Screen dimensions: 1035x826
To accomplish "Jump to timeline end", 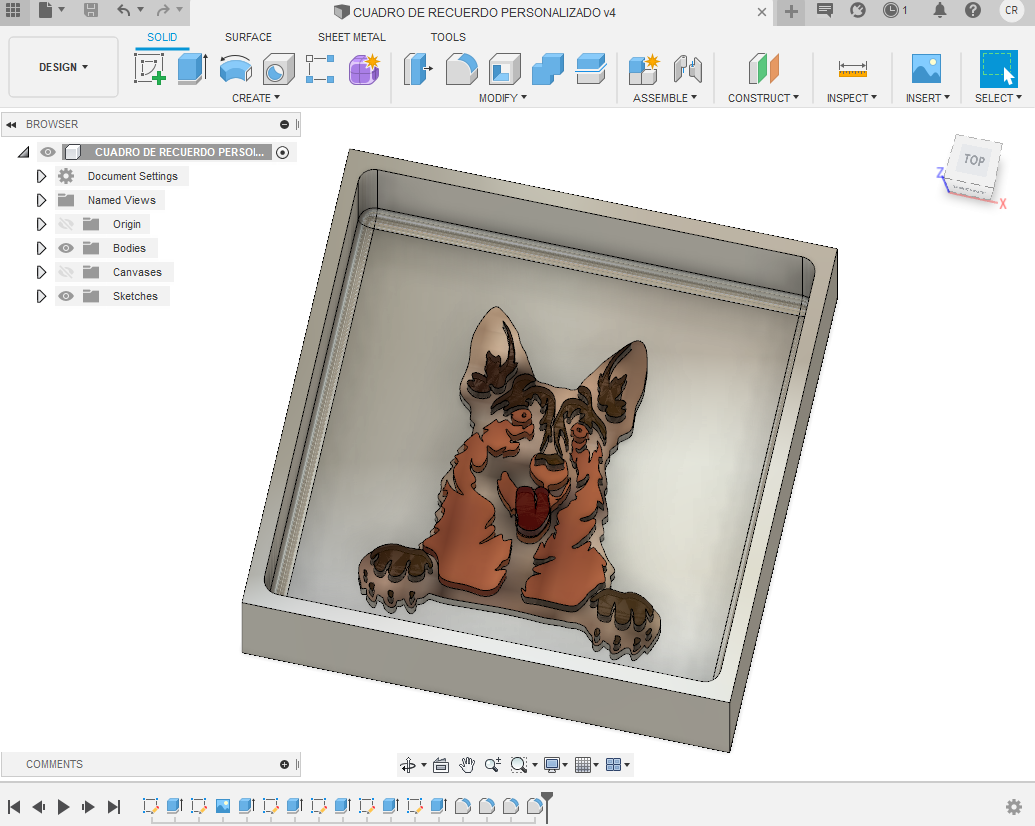I will point(114,806).
